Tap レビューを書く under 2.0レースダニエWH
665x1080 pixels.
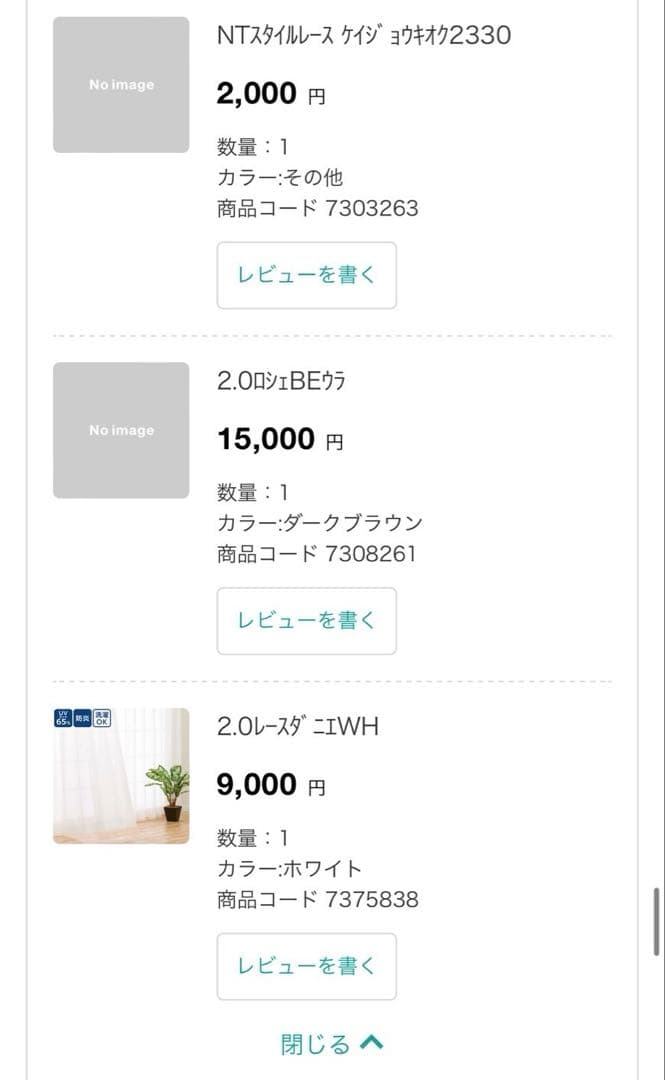306,966
